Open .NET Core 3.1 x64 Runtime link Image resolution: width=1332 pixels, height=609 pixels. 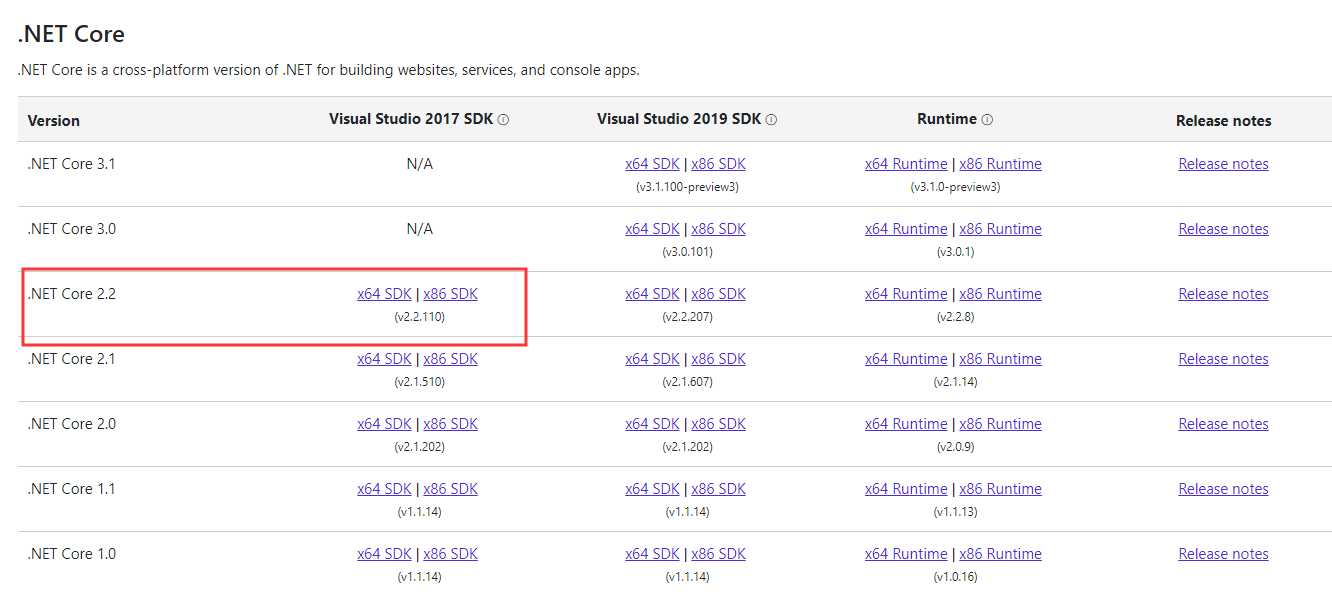906,164
